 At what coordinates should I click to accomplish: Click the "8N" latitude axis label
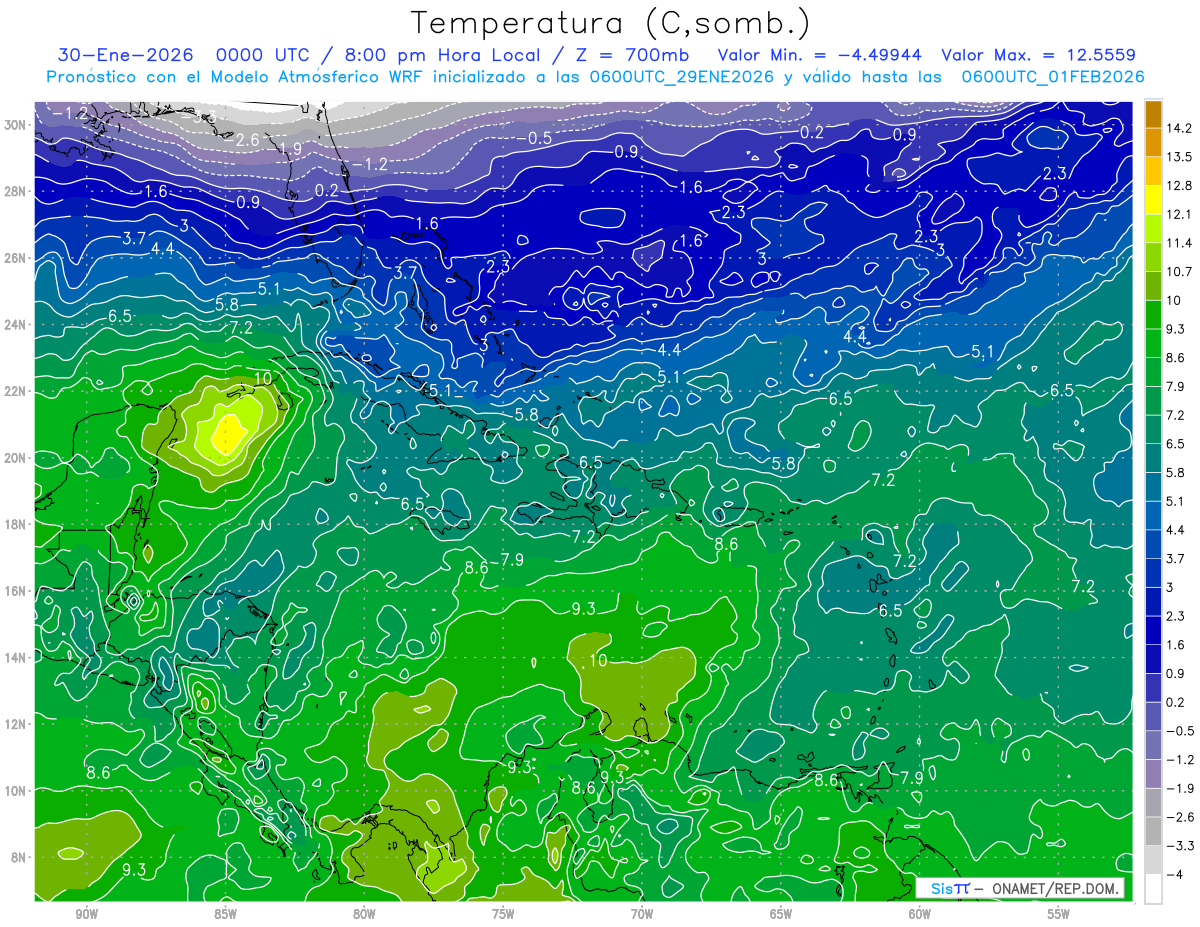(19, 858)
